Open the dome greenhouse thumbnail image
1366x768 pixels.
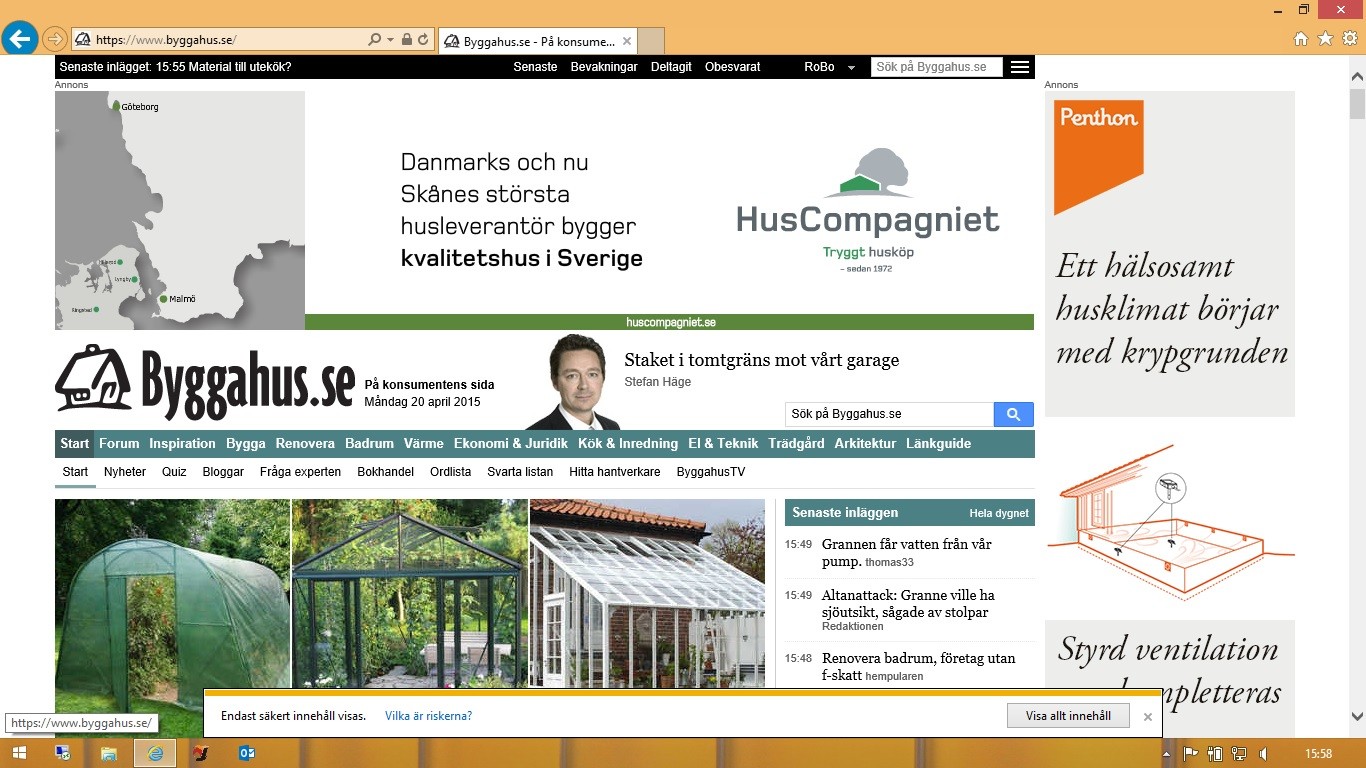(x=172, y=600)
